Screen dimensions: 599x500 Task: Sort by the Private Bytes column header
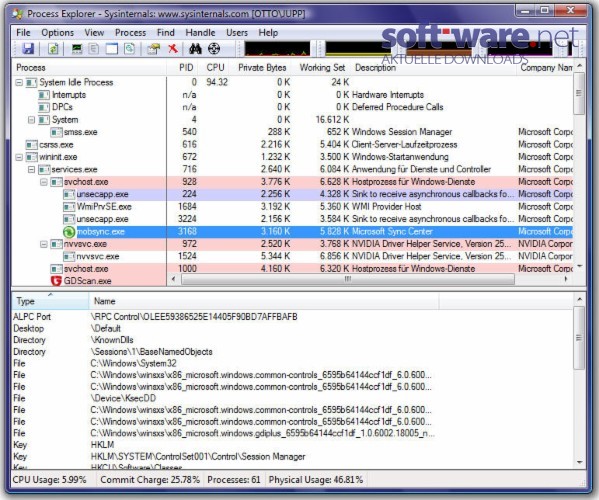pyautogui.click(x=262, y=68)
